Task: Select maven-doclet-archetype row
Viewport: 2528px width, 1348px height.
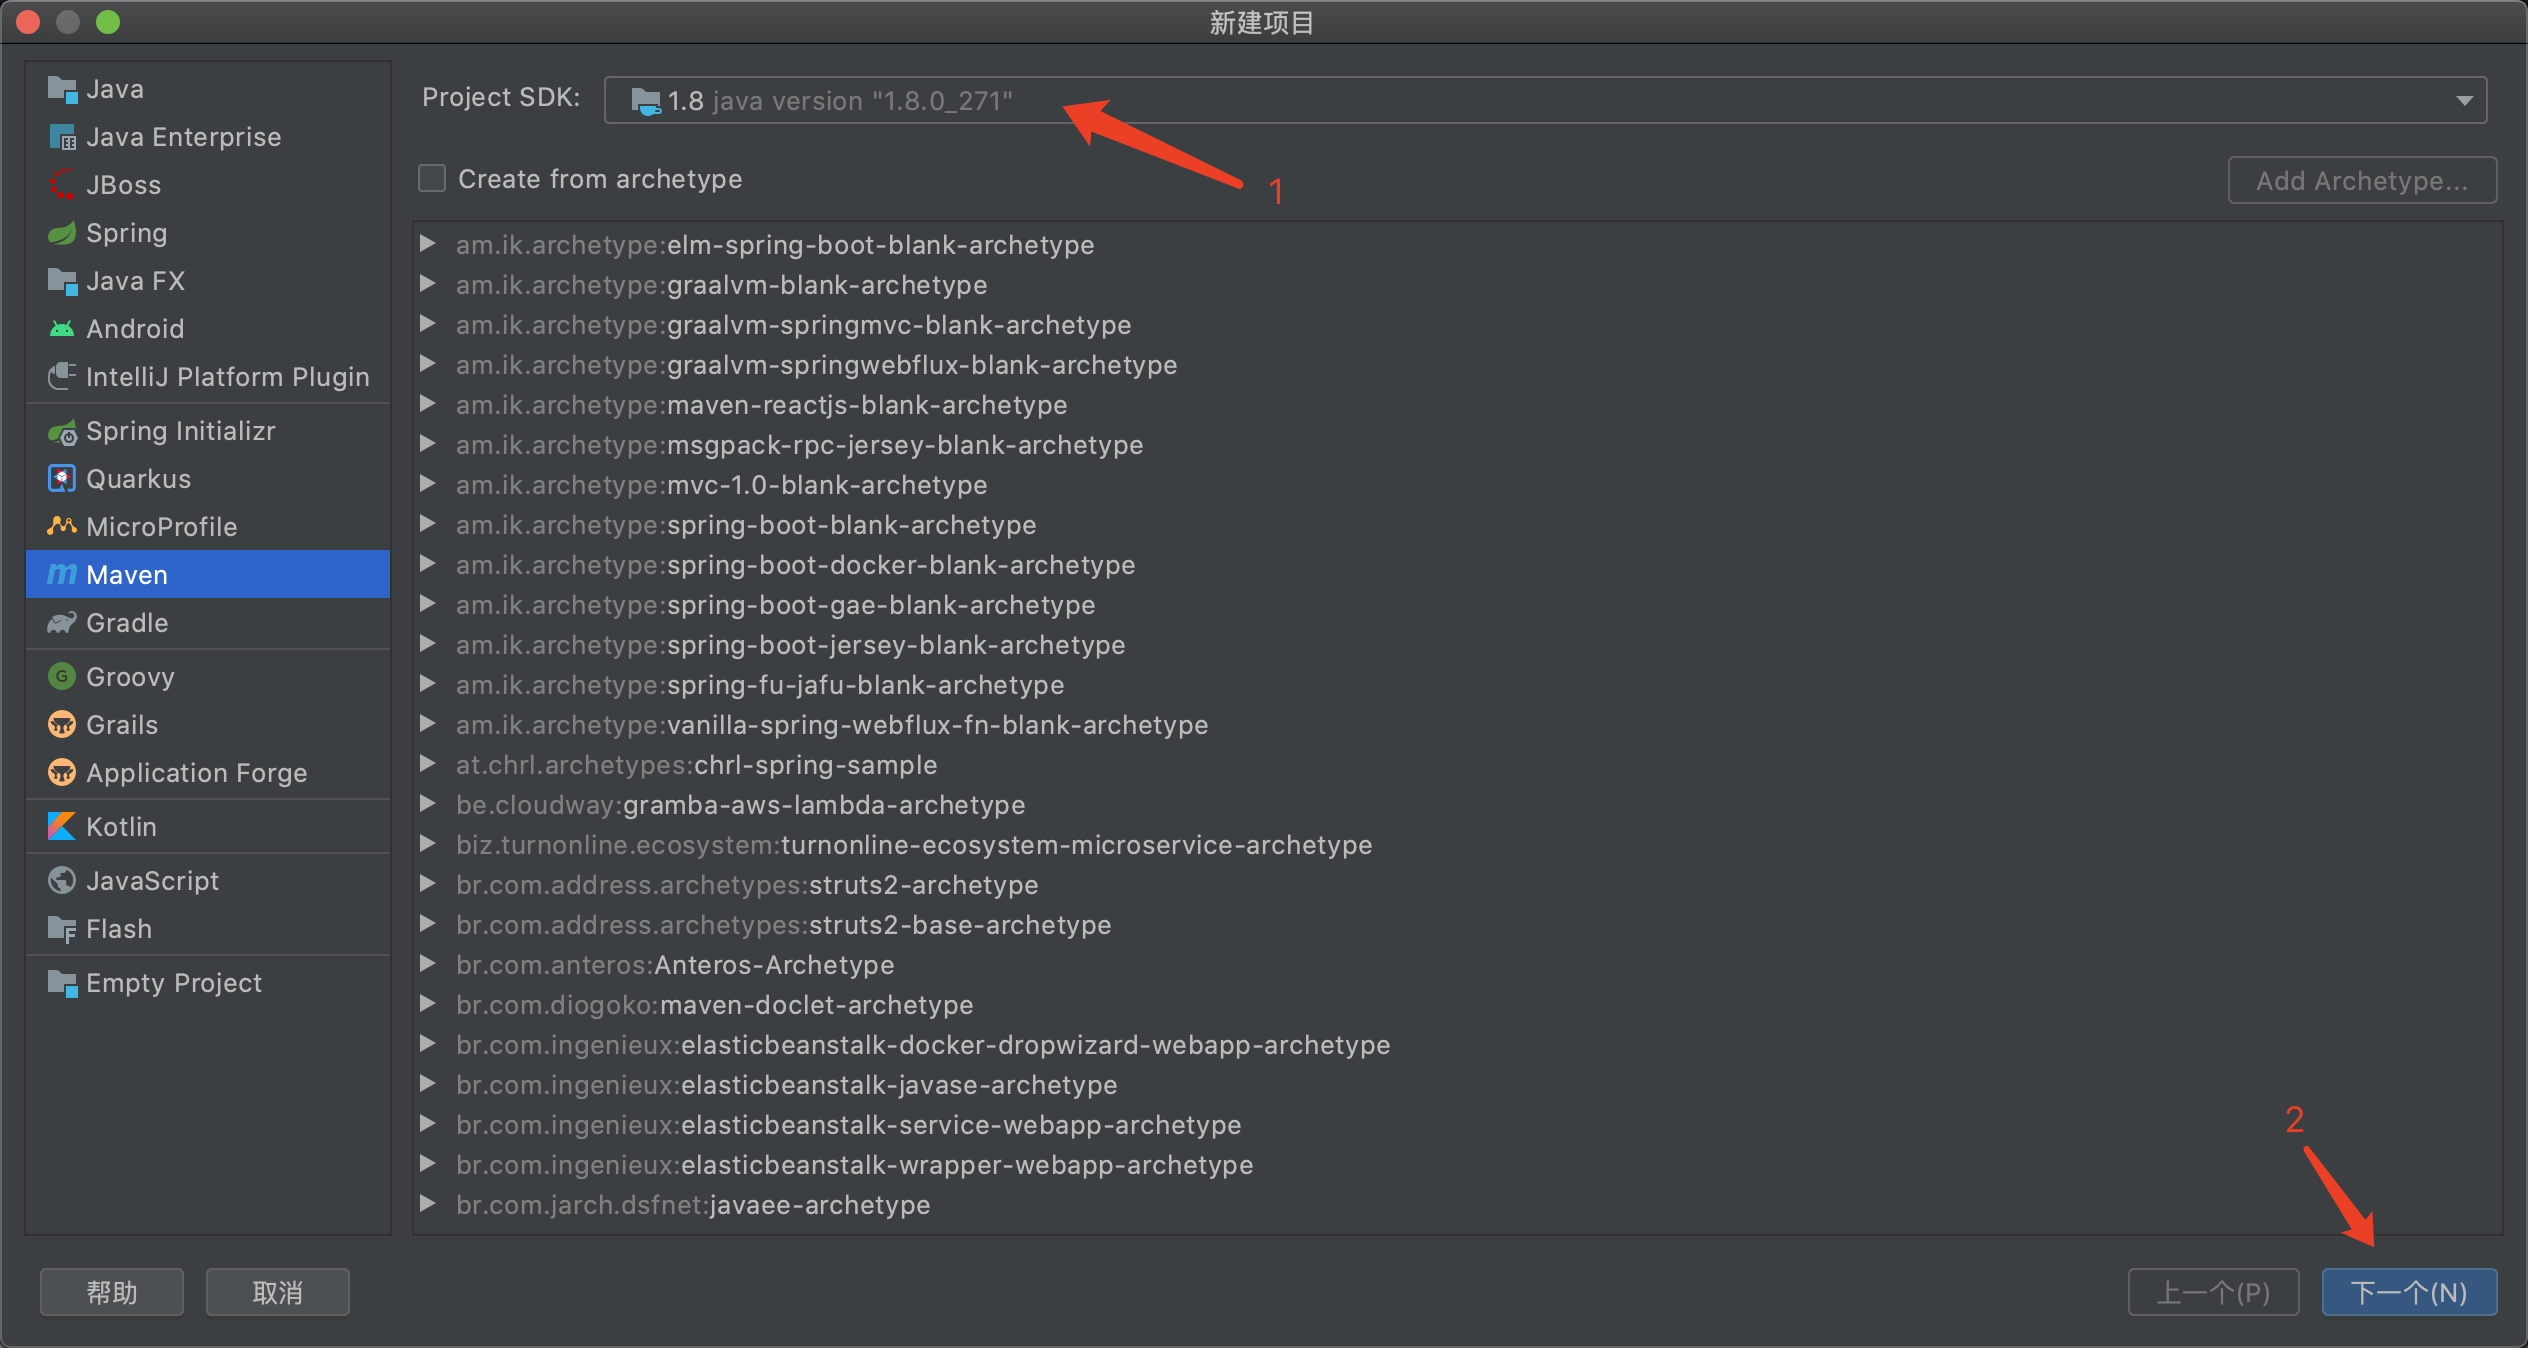Action: point(1457,1005)
